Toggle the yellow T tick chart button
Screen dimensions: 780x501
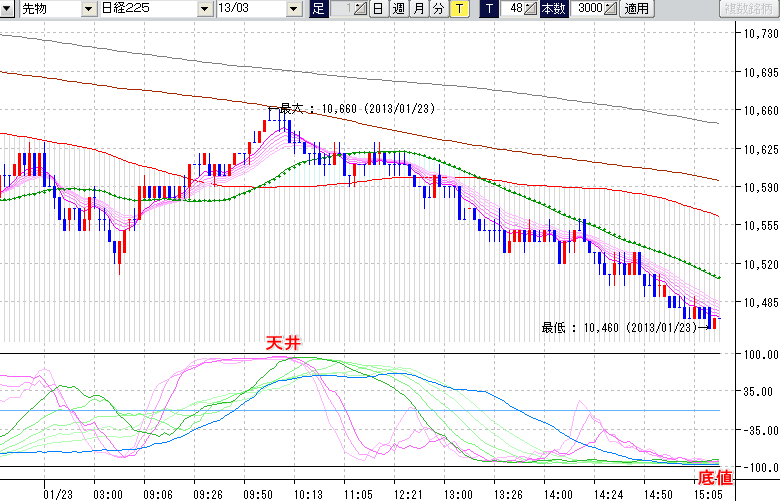point(458,9)
